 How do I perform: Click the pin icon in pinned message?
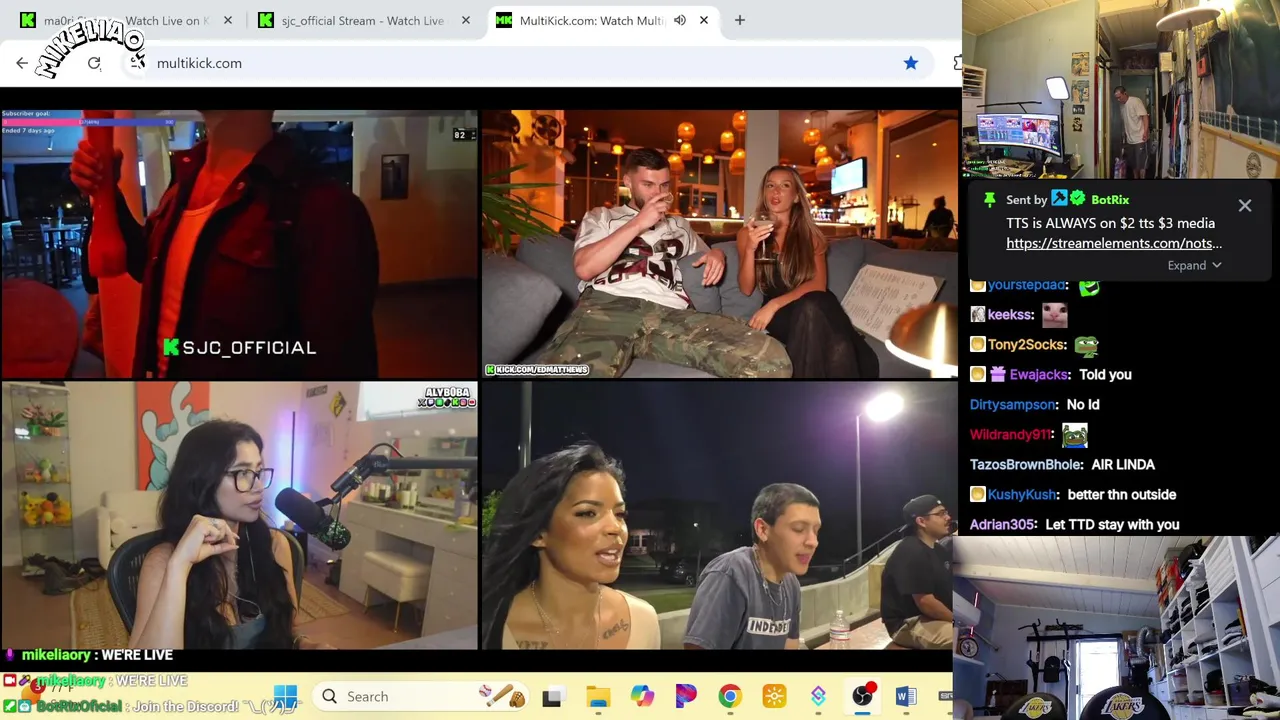pos(989,199)
